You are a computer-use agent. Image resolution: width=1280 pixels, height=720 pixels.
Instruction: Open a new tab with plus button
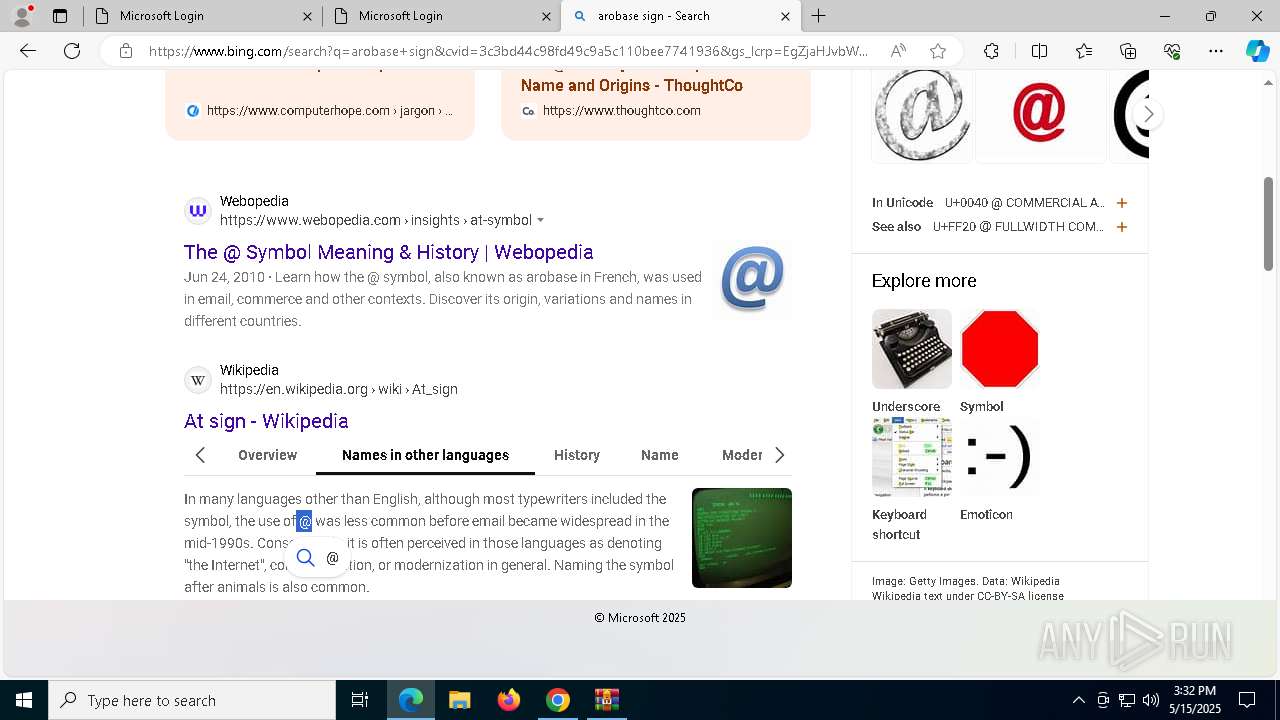pos(819,16)
